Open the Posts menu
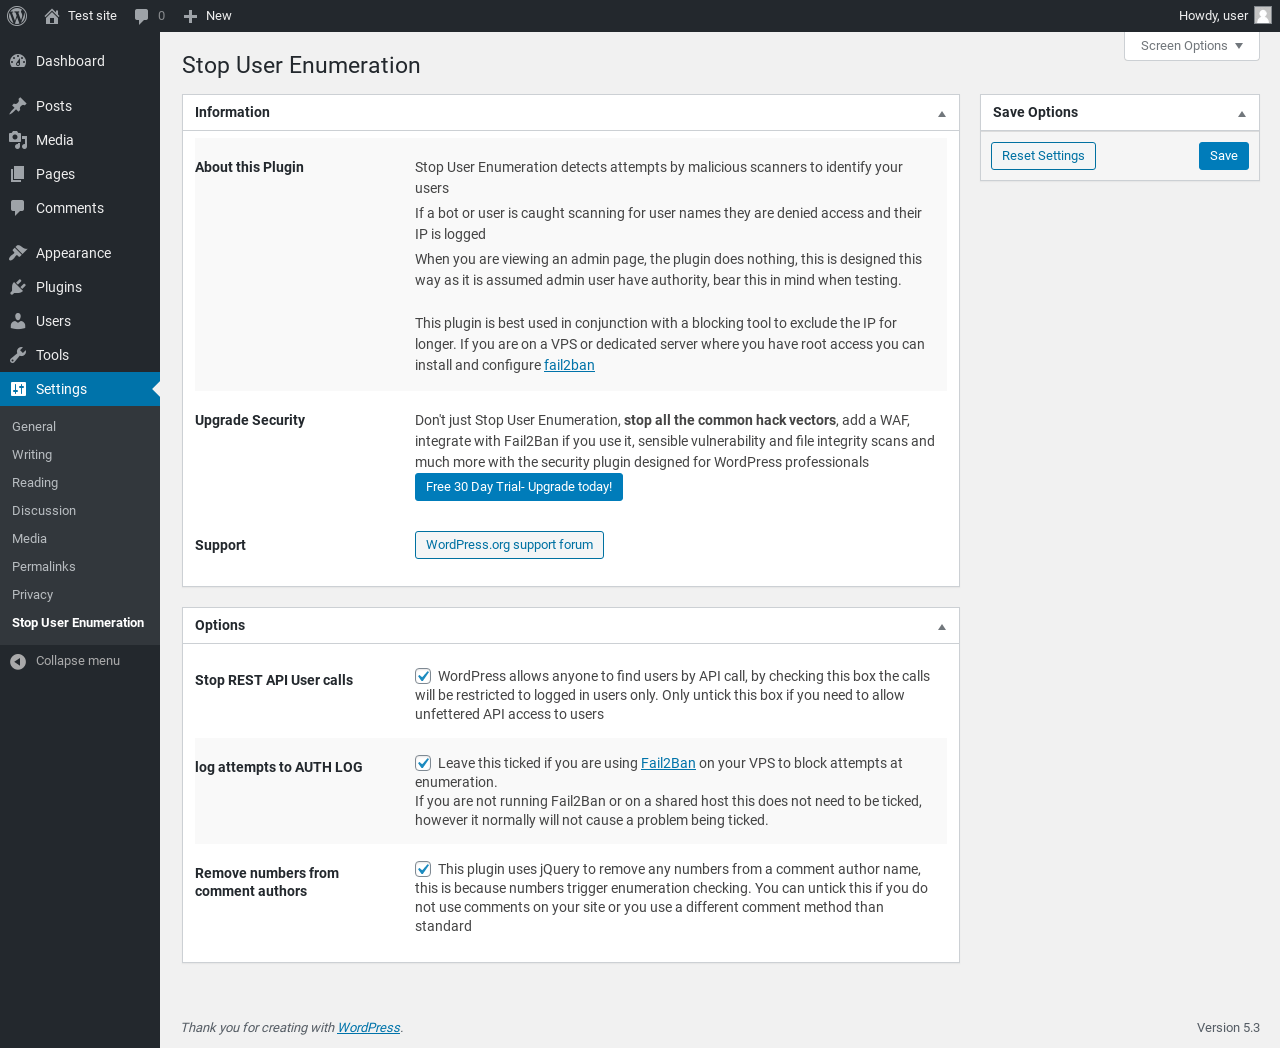 tap(80, 106)
